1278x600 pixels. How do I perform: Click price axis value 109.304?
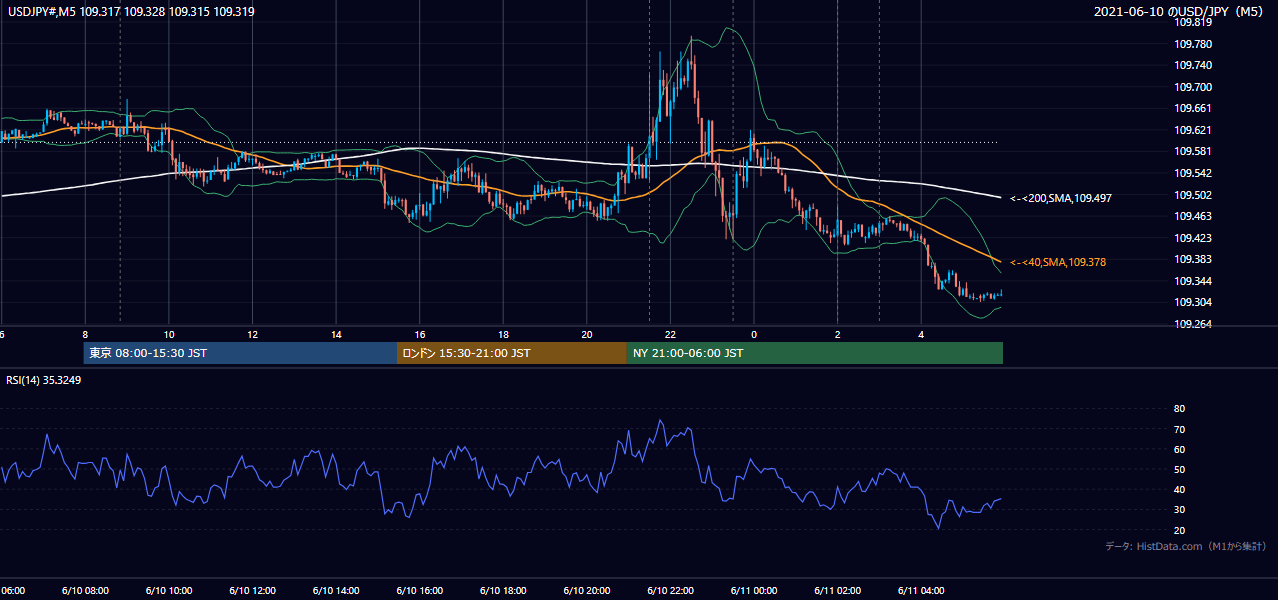(1193, 302)
